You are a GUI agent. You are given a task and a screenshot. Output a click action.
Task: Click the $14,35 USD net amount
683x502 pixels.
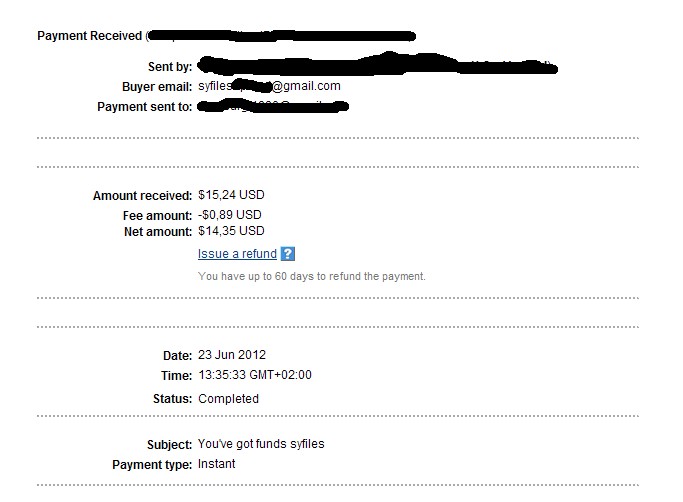231,231
